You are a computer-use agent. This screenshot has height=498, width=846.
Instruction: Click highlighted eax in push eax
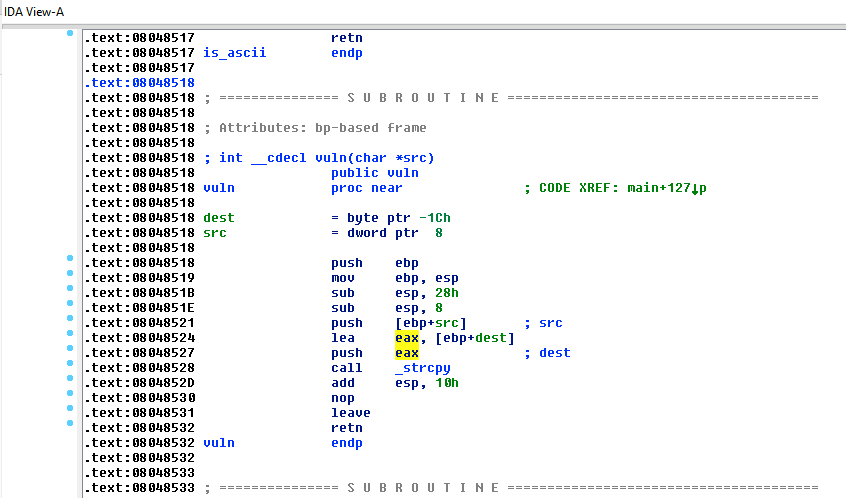(407, 353)
